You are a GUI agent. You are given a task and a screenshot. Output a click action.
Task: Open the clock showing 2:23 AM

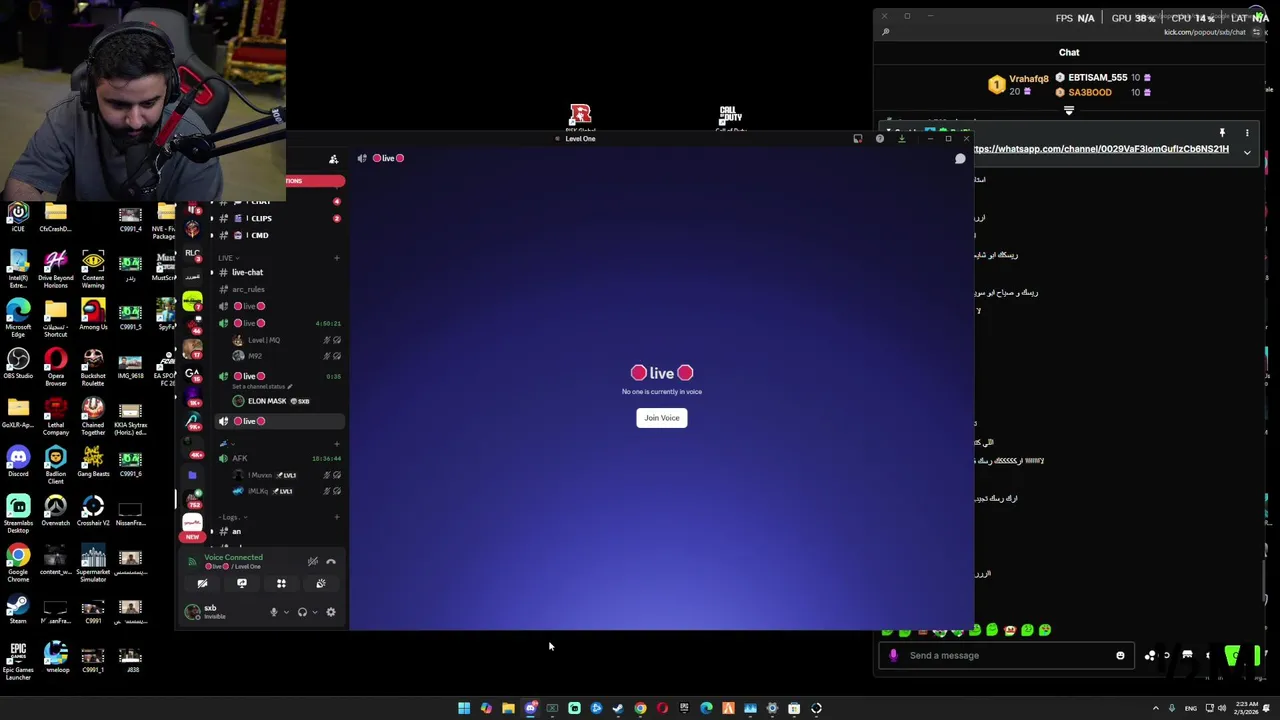(x=1245, y=708)
